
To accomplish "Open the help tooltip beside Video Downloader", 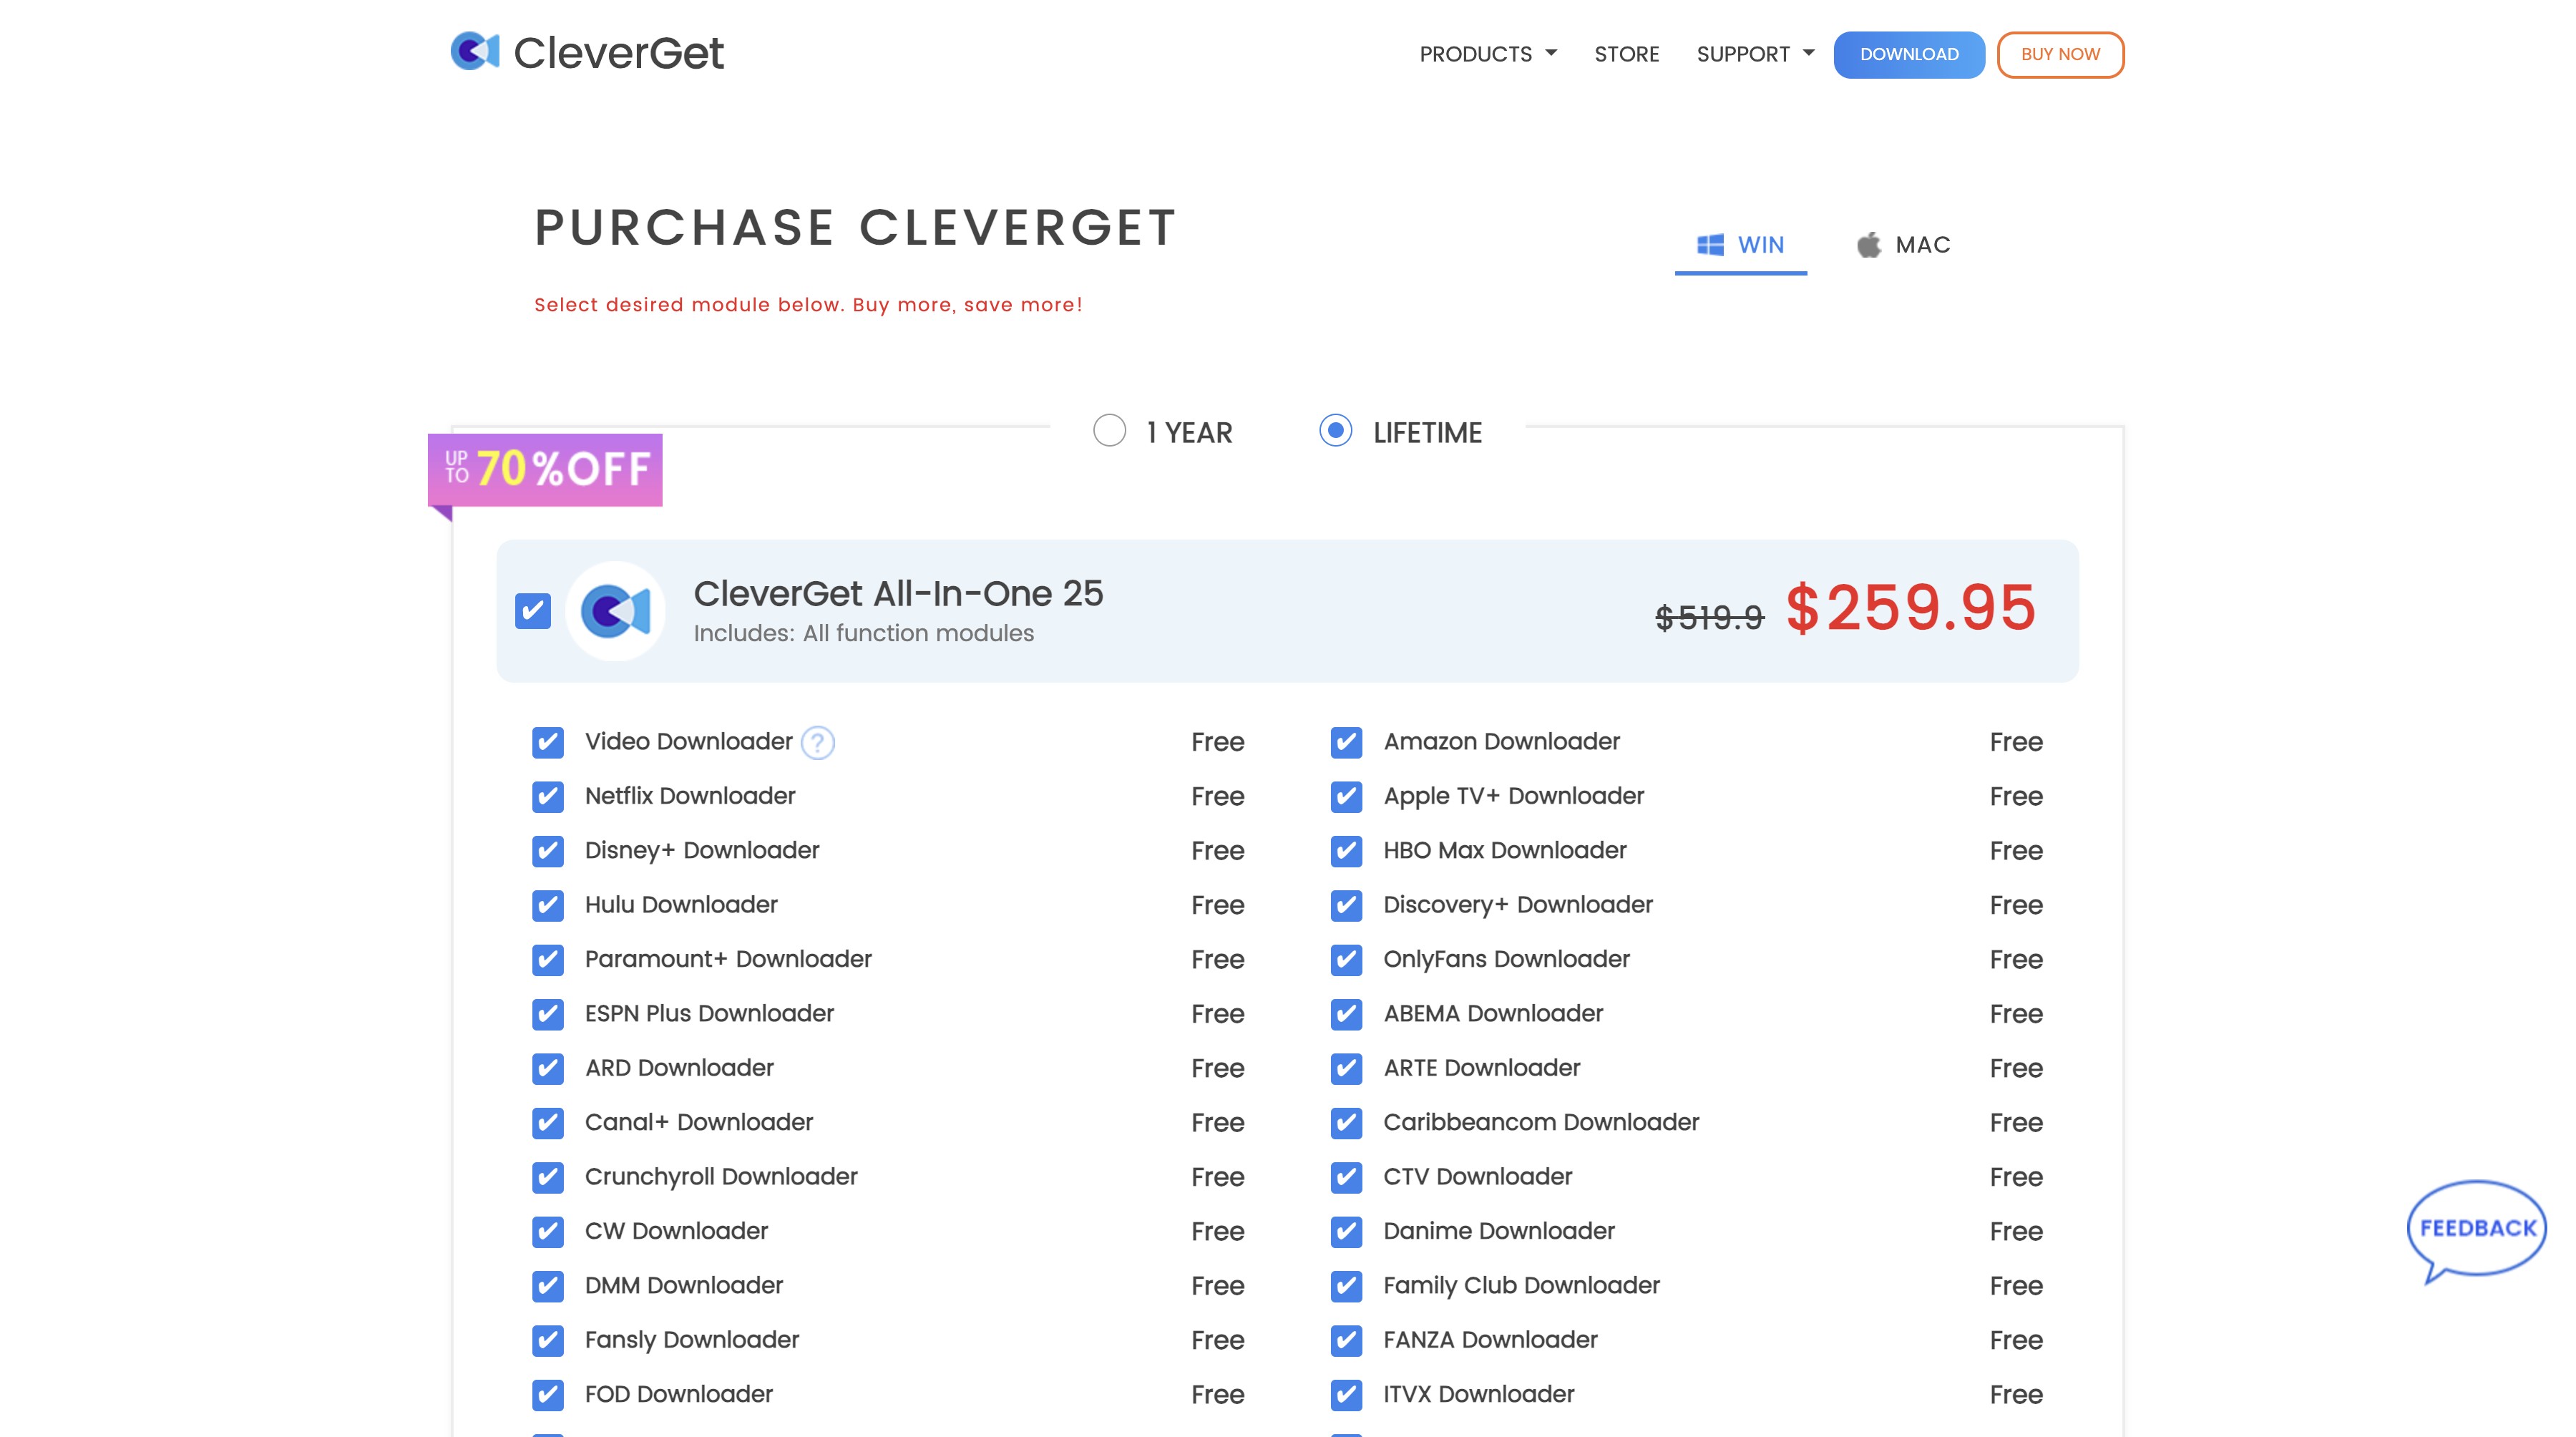I will (817, 742).
